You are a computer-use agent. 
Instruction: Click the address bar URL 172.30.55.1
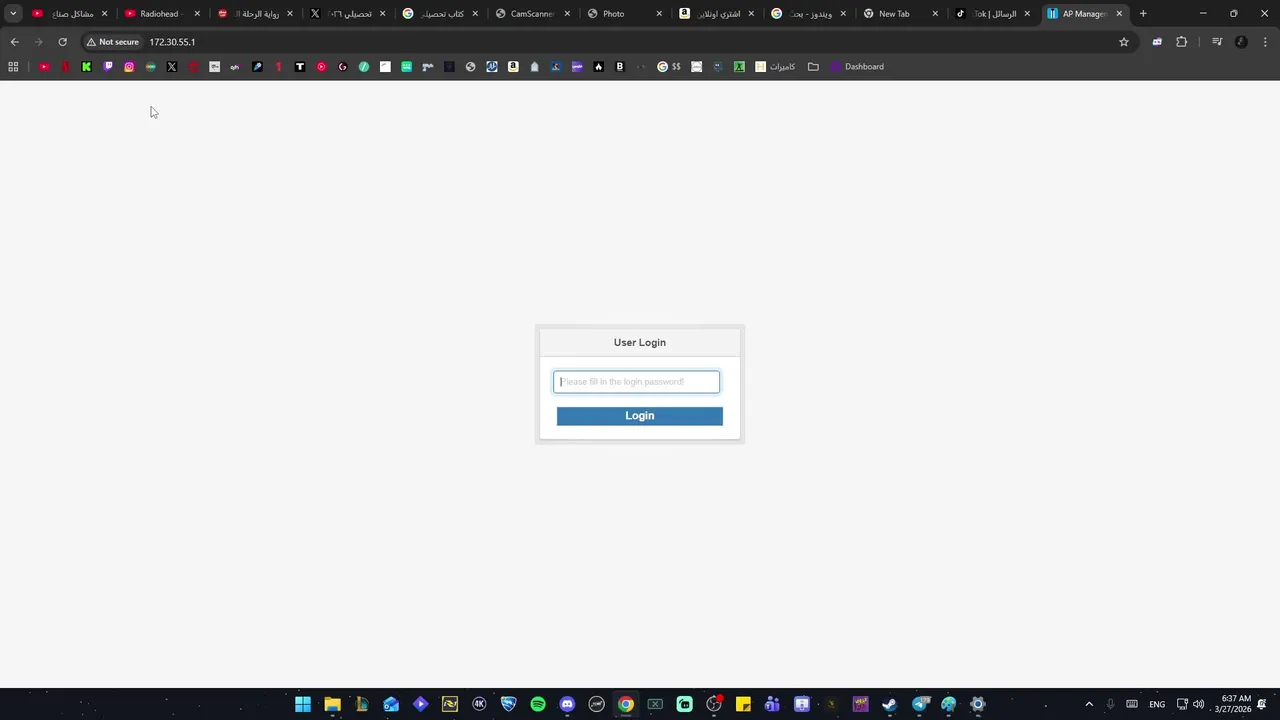[172, 42]
